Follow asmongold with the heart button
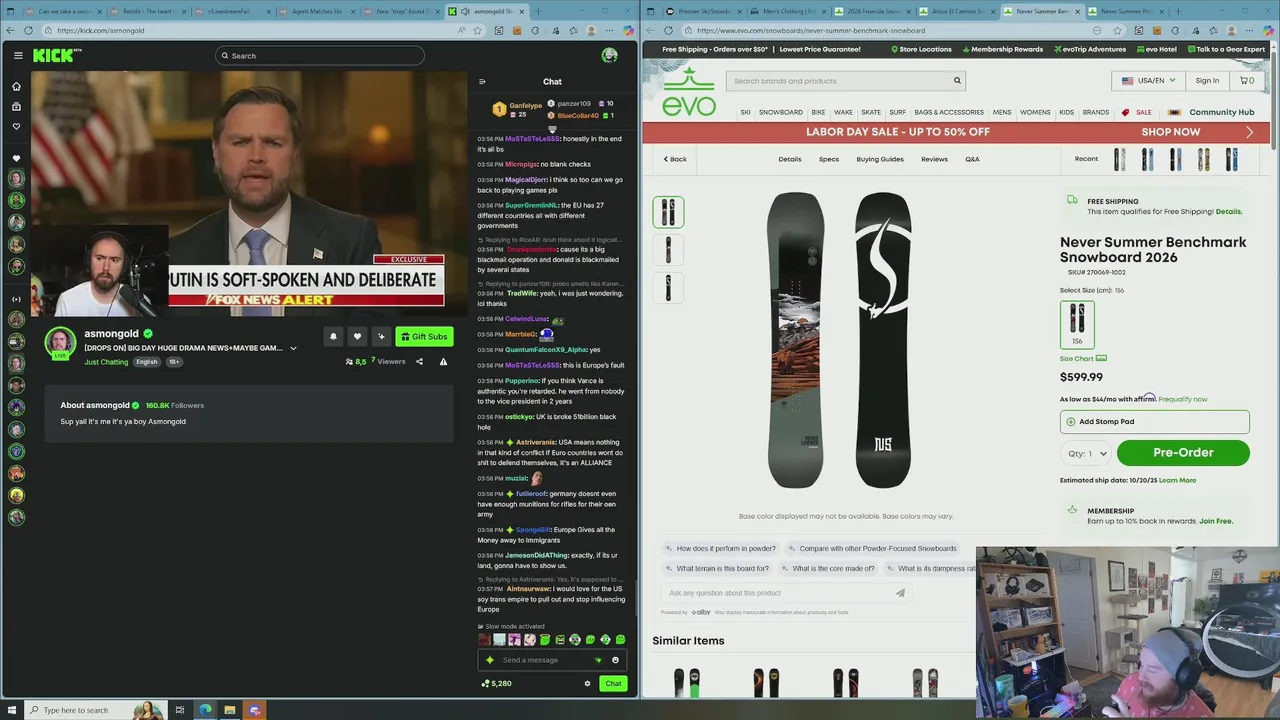The height and width of the screenshot is (720, 1280). [x=357, y=336]
